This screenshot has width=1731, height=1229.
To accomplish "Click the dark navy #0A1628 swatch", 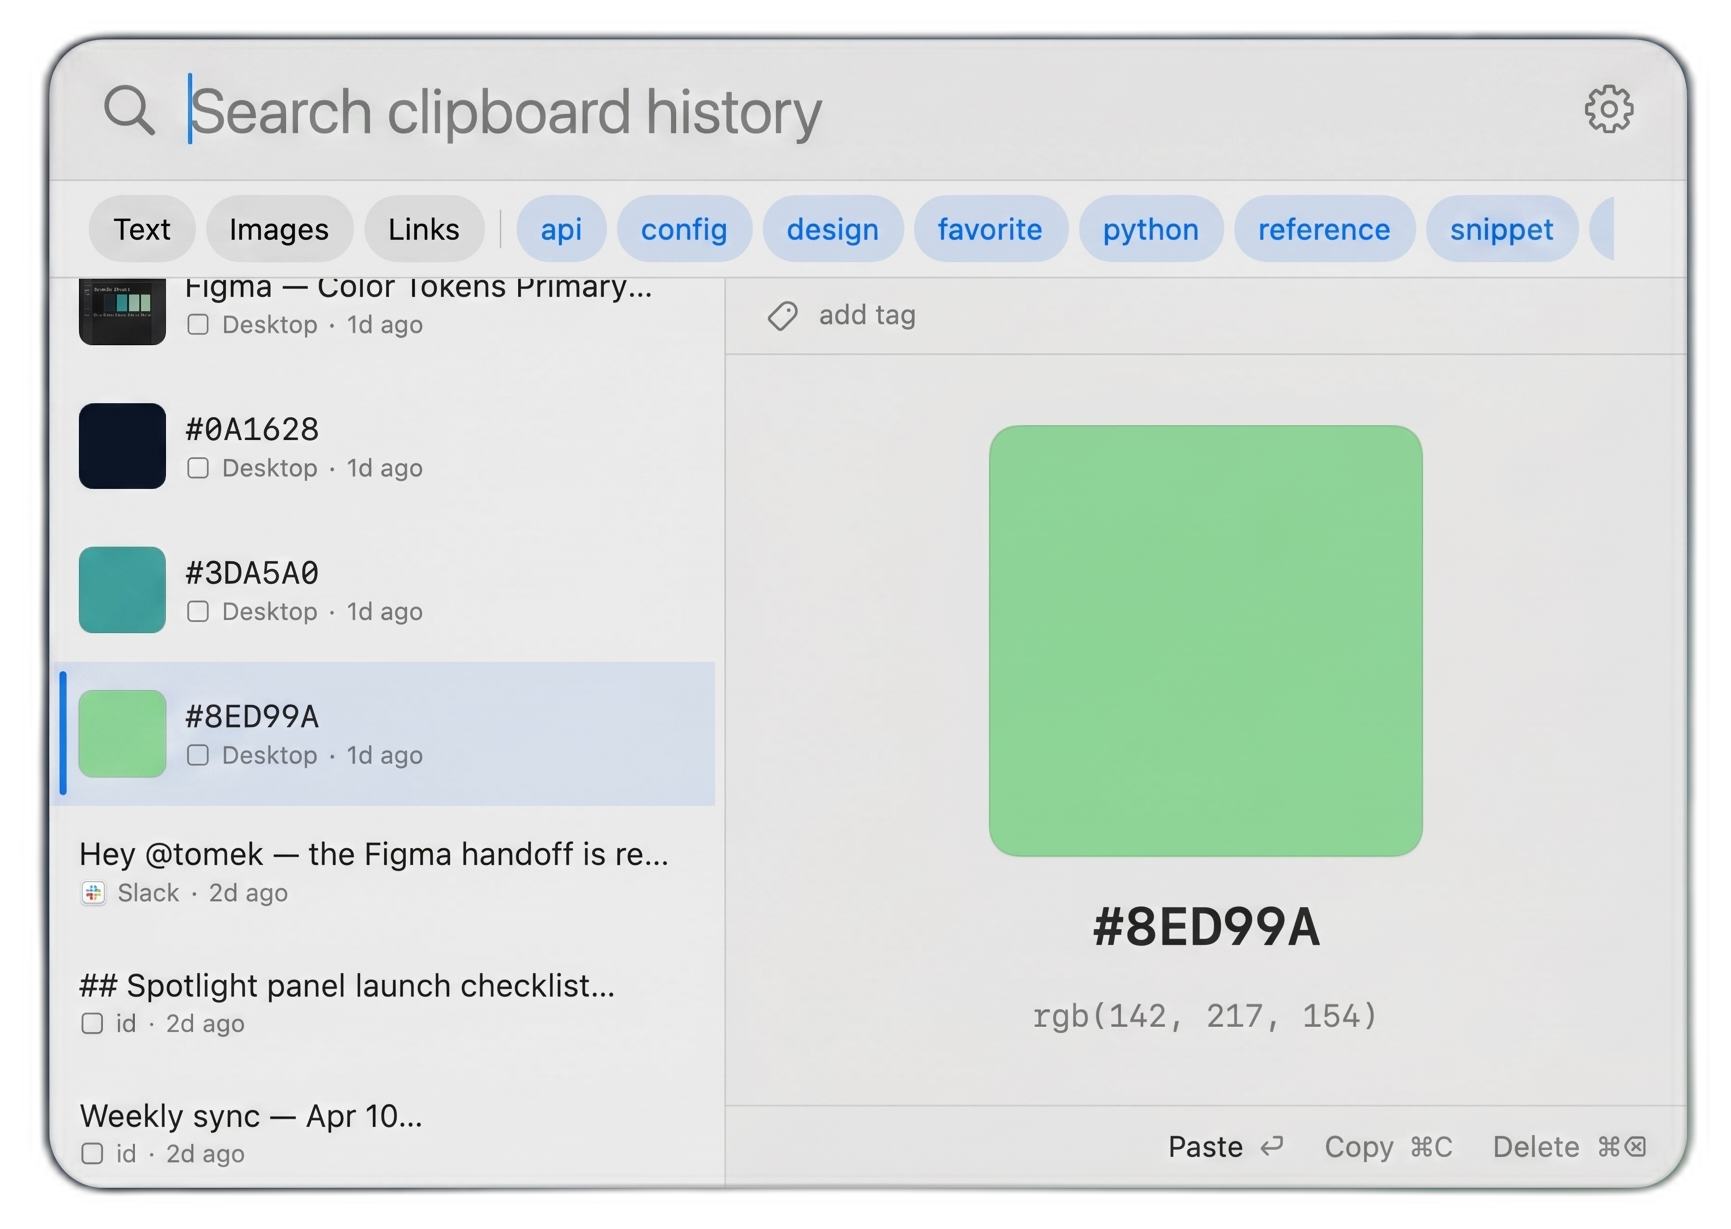I will pyautogui.click(x=122, y=446).
